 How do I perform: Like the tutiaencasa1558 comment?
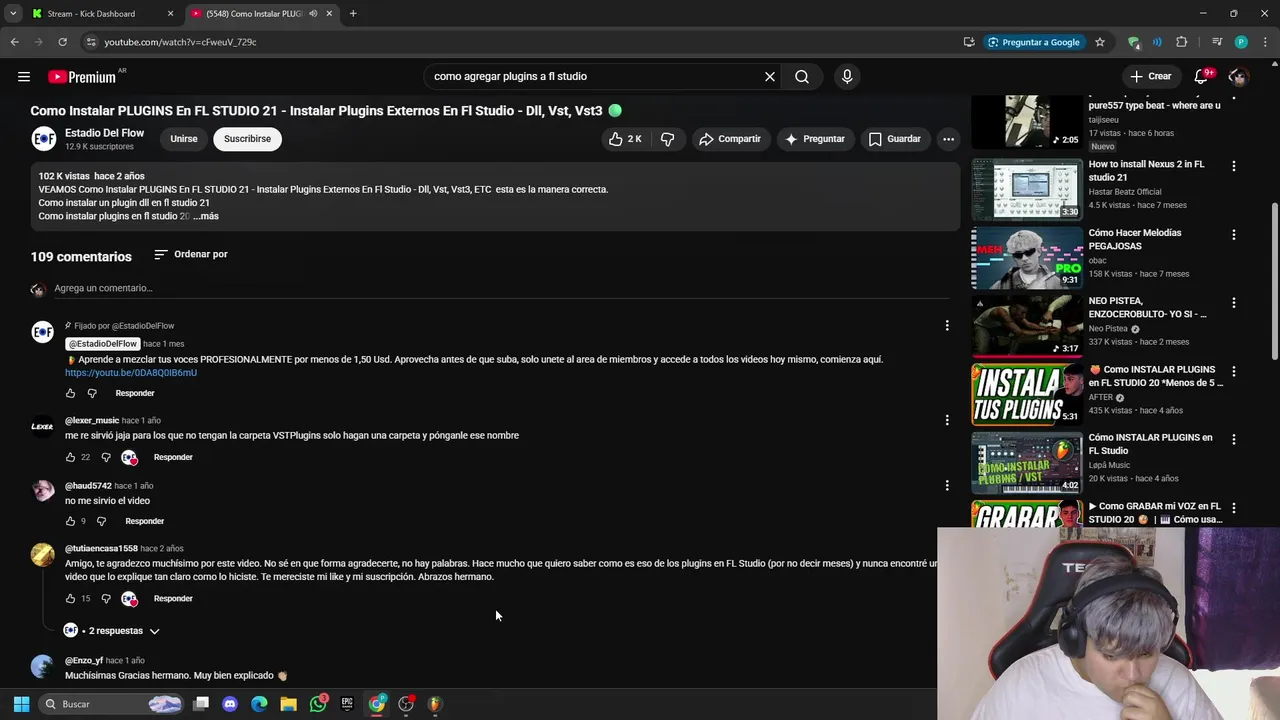pos(70,598)
